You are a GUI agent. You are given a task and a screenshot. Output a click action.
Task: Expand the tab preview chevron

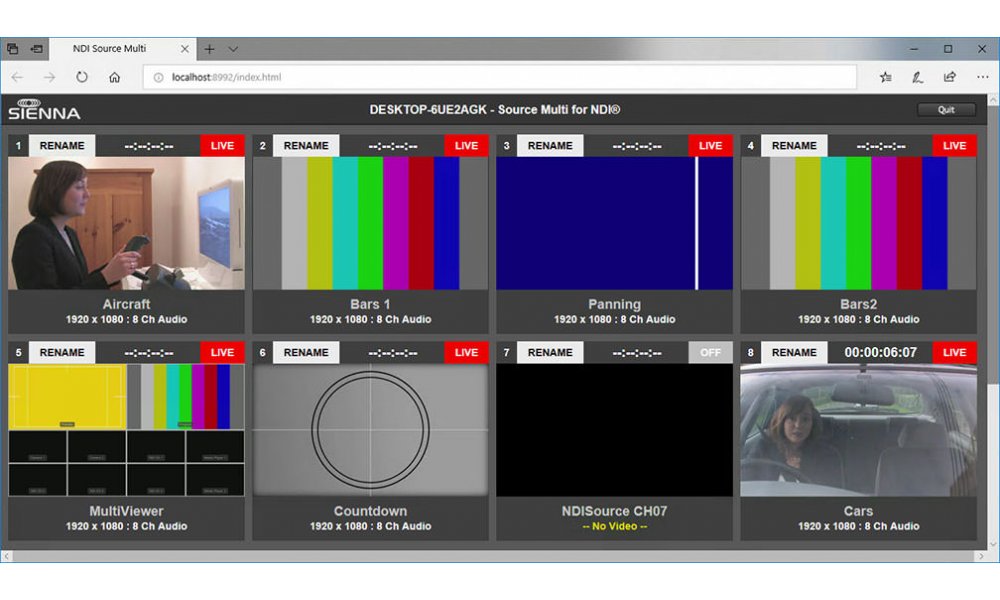(x=233, y=49)
